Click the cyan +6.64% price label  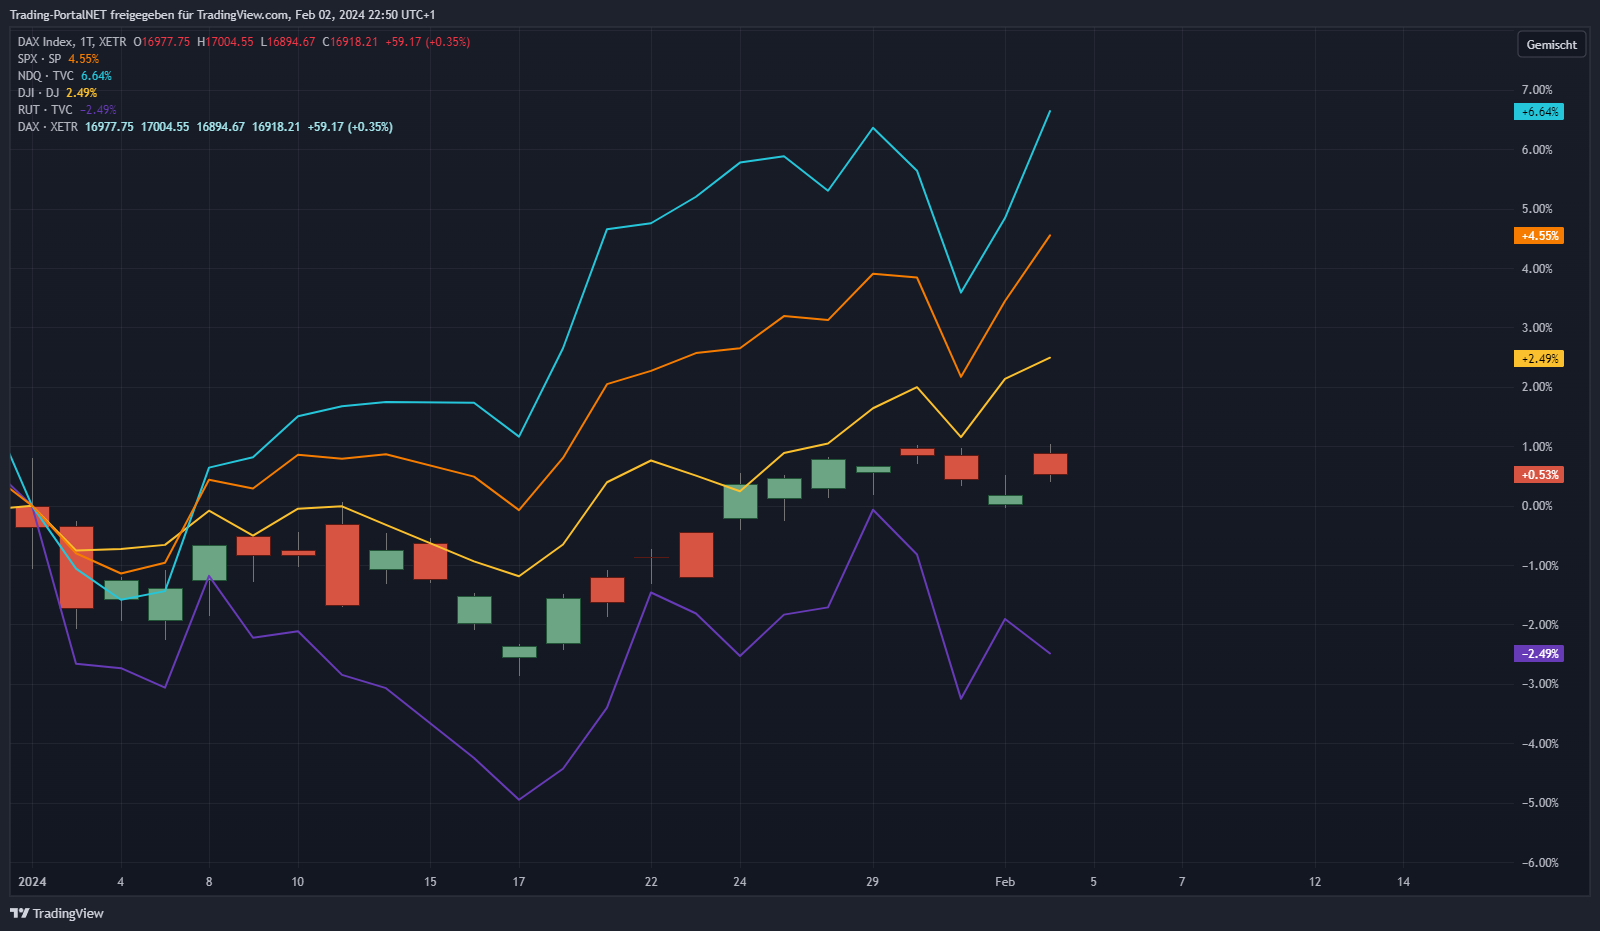click(x=1539, y=112)
